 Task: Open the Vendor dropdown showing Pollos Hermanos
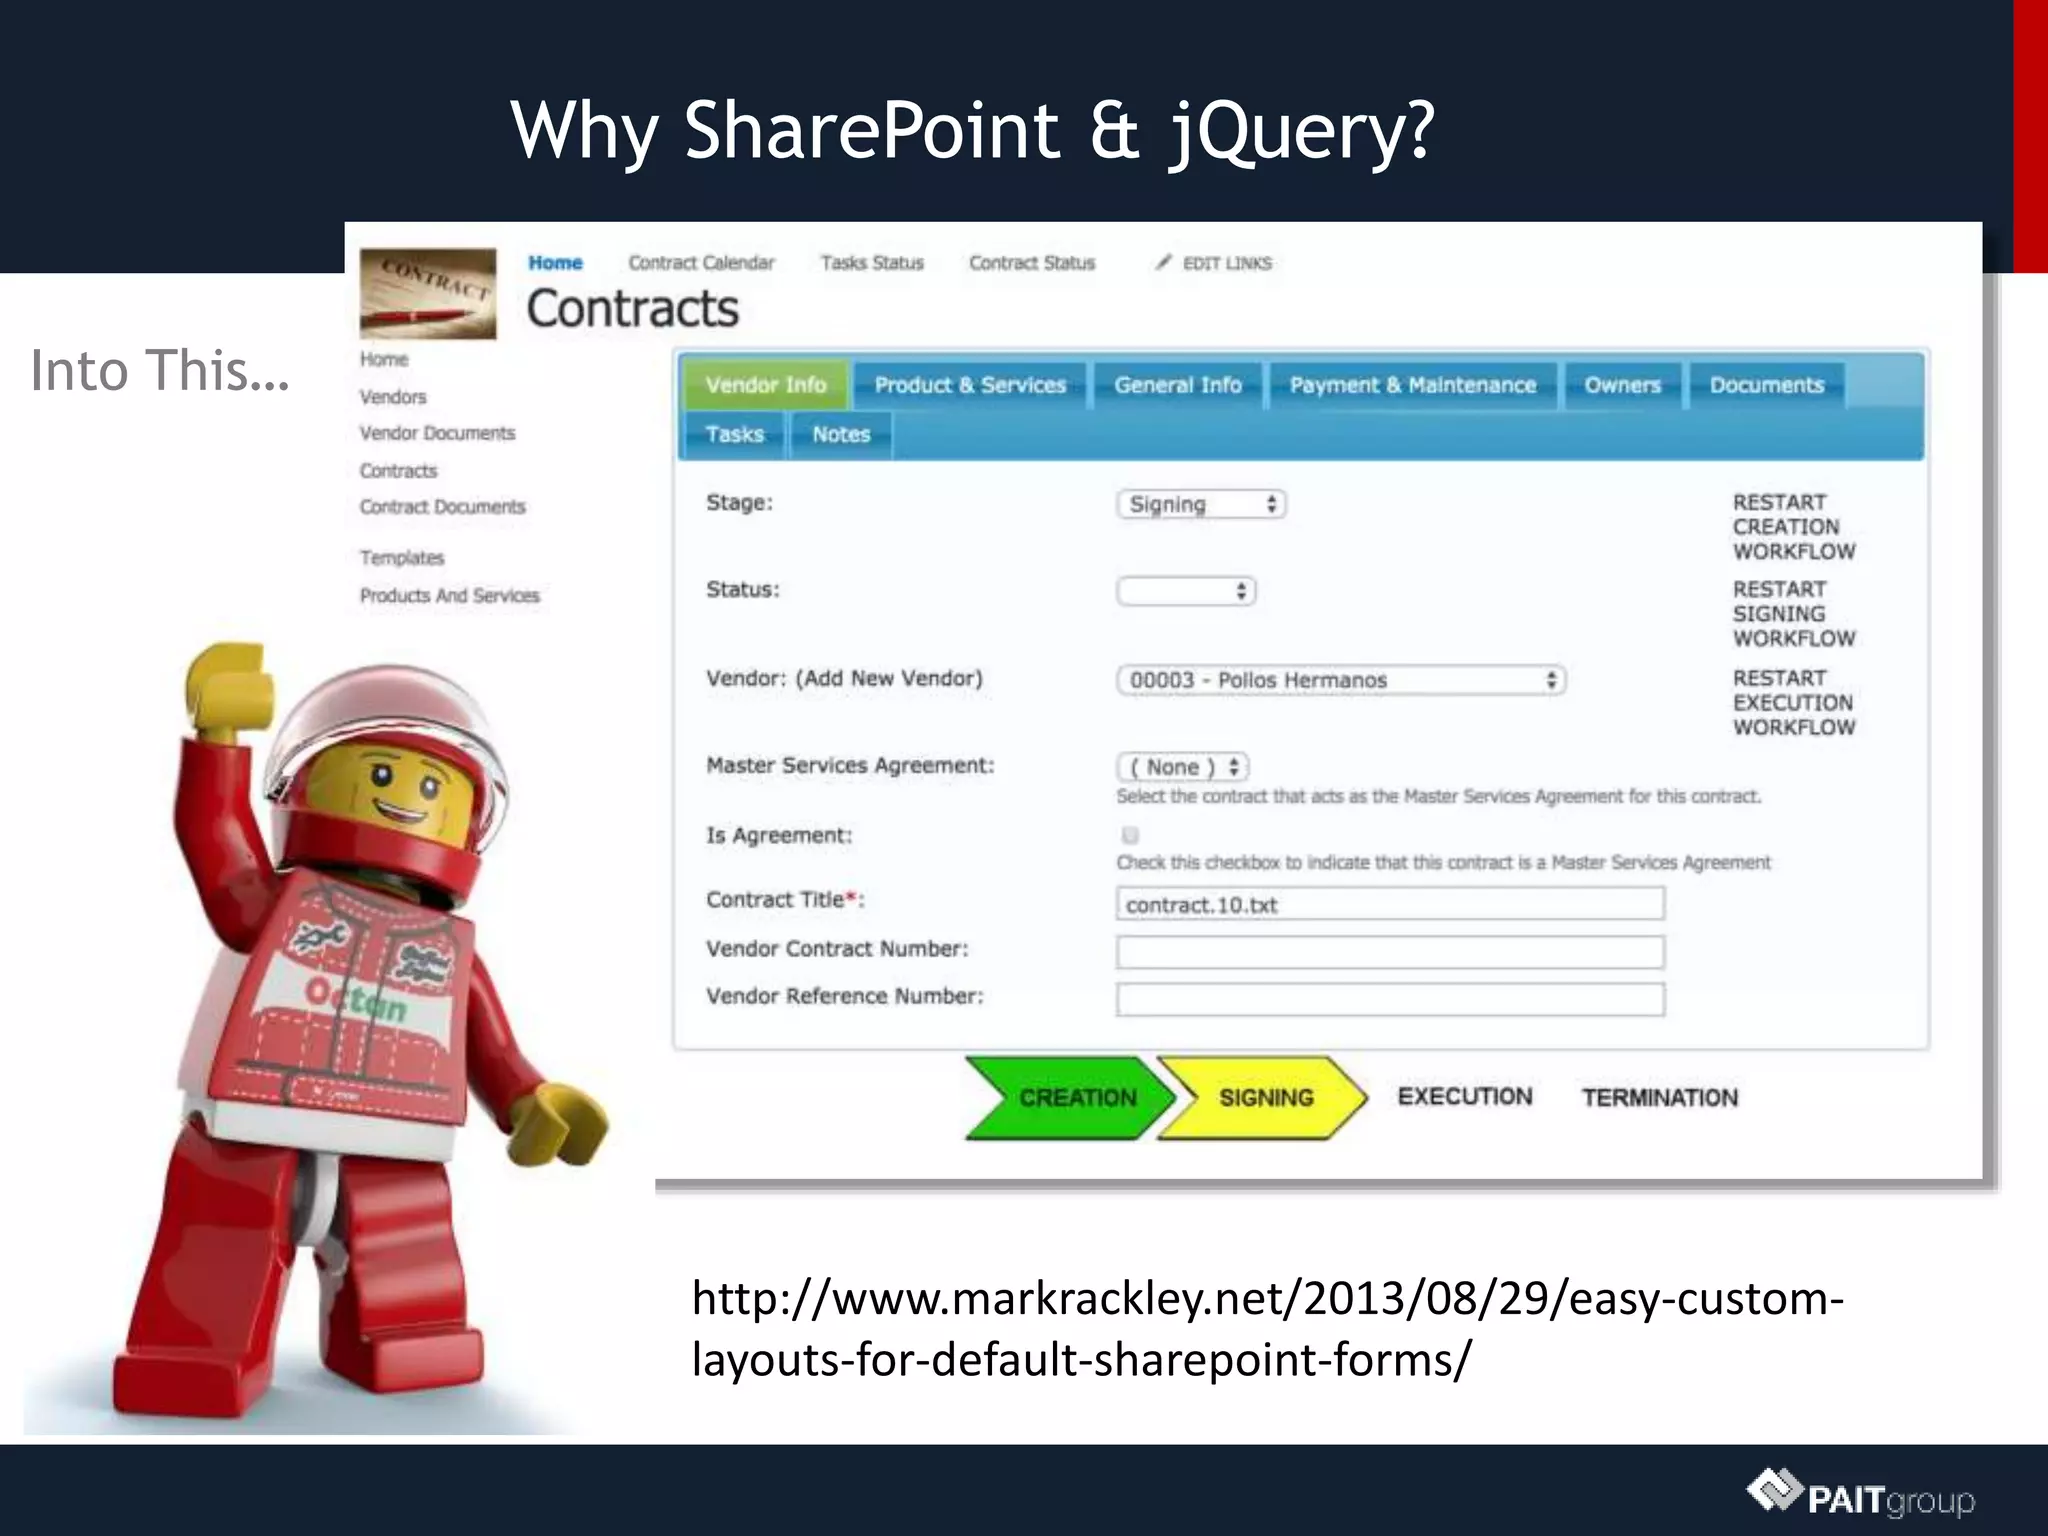[1341, 680]
